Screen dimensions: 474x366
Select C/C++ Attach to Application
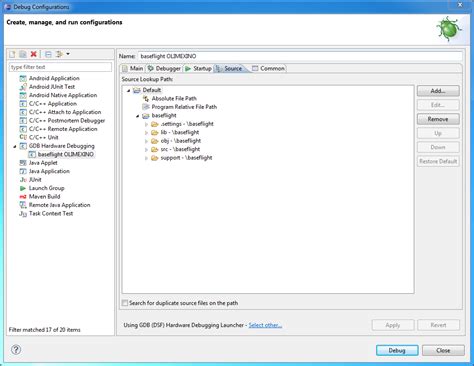65,112
